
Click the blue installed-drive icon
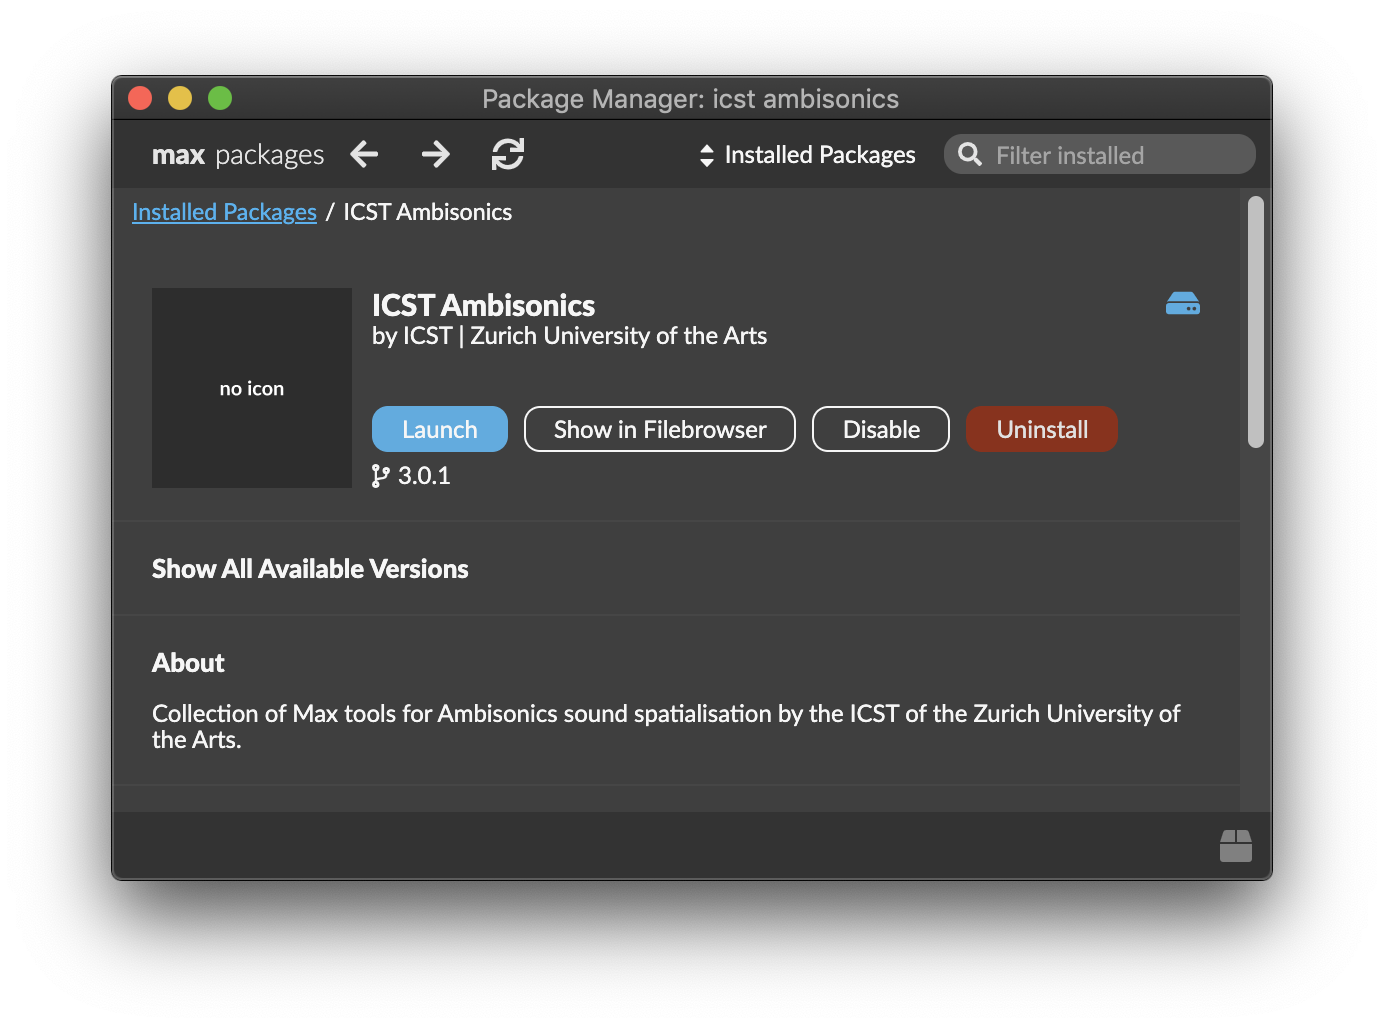click(1183, 303)
